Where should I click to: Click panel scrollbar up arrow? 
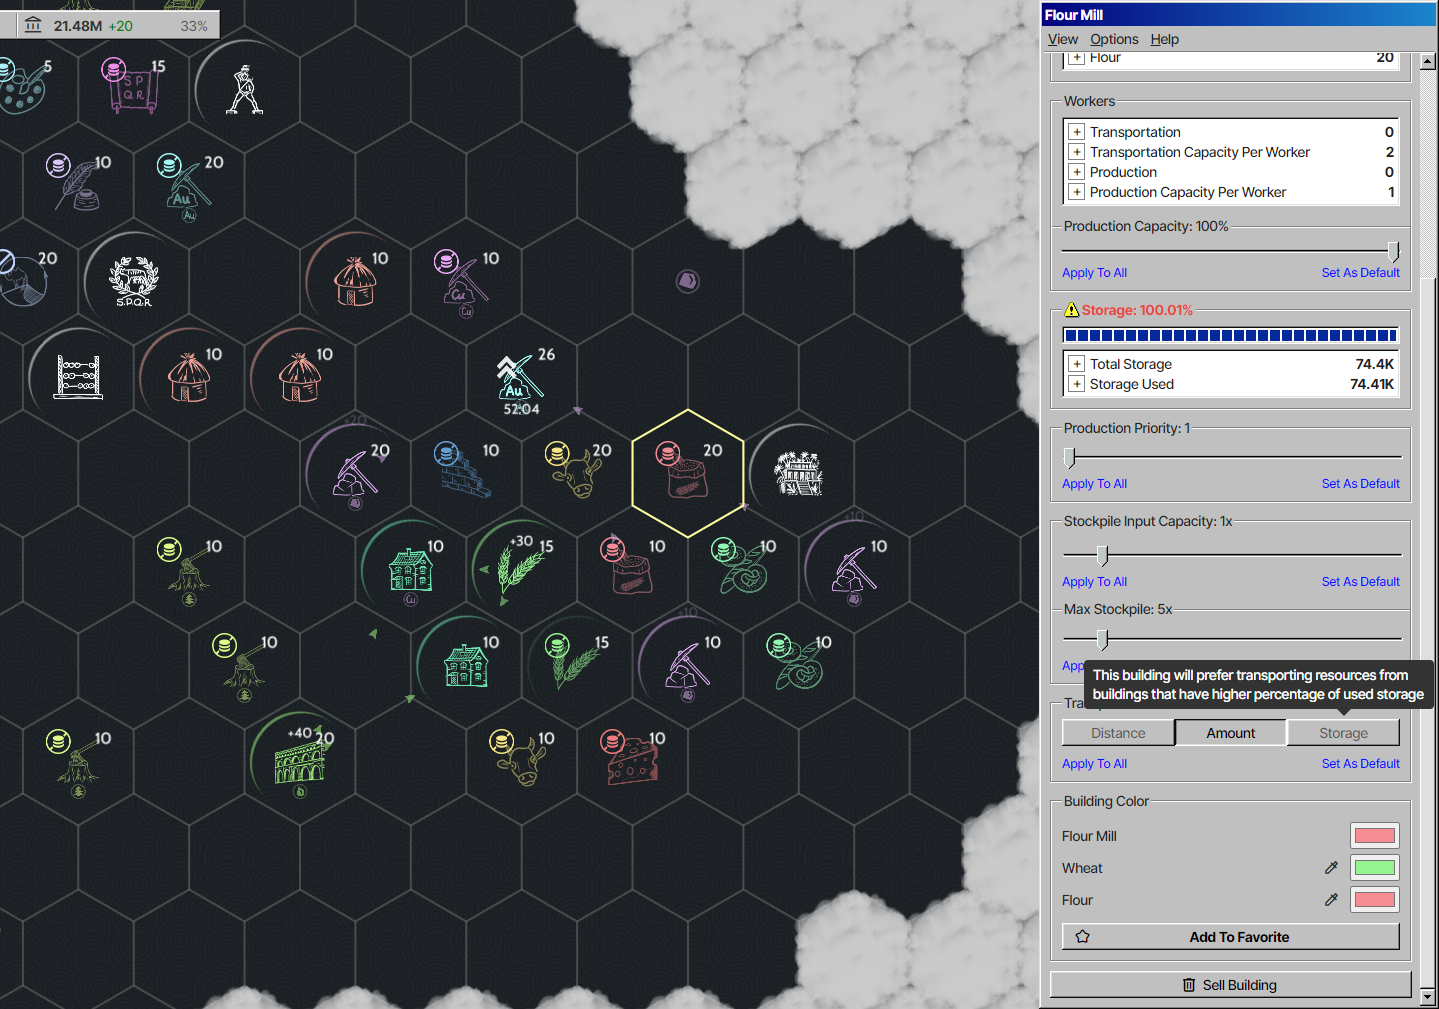click(1428, 61)
